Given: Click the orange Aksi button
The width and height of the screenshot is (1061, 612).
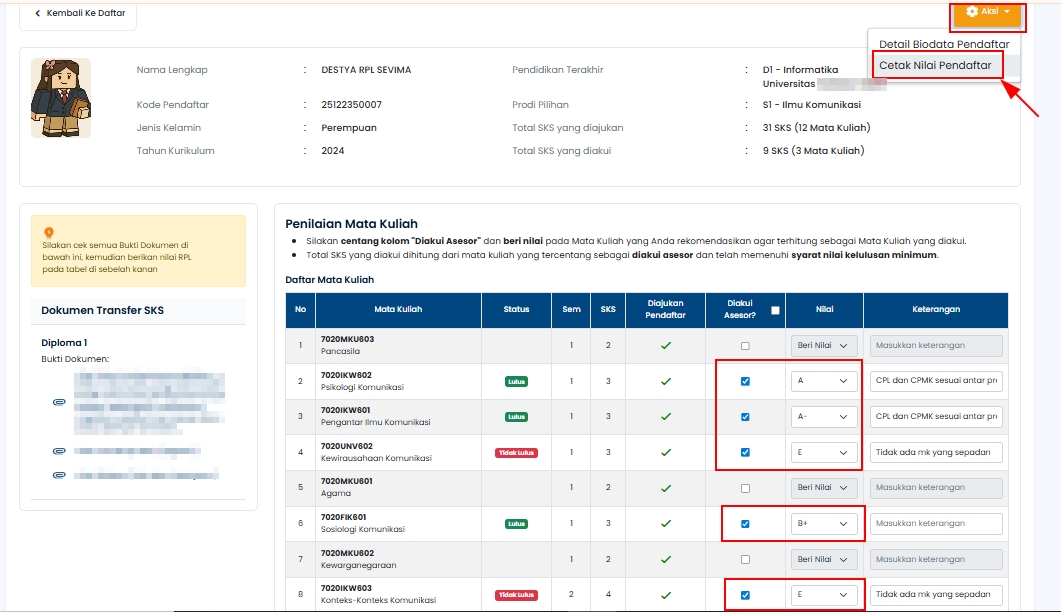Looking at the screenshot, I should tap(987, 12).
